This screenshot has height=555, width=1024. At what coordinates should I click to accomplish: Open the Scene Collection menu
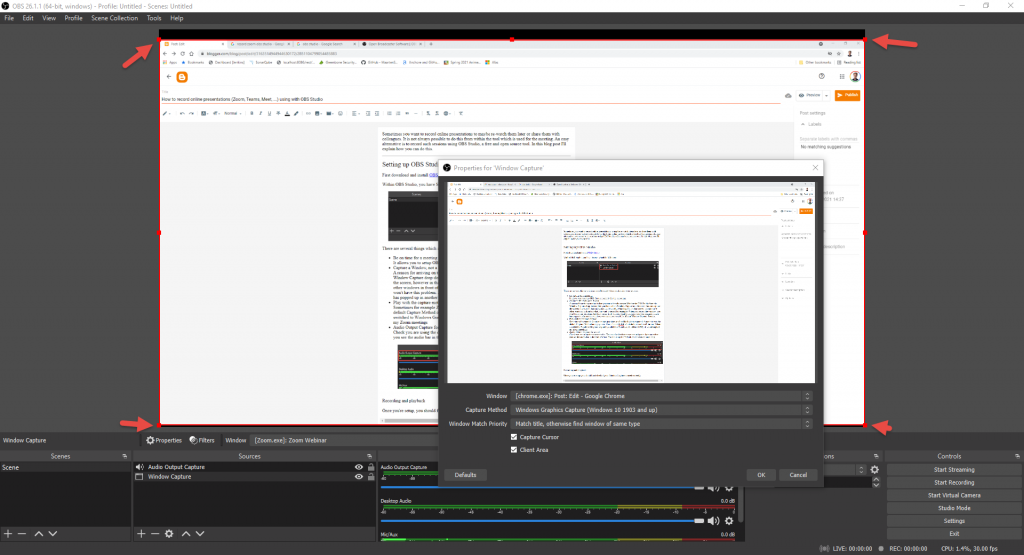coord(114,18)
